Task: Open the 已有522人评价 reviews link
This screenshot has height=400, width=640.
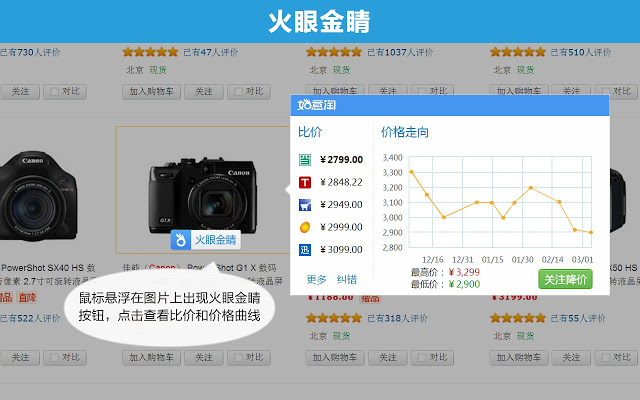Action: [30, 318]
